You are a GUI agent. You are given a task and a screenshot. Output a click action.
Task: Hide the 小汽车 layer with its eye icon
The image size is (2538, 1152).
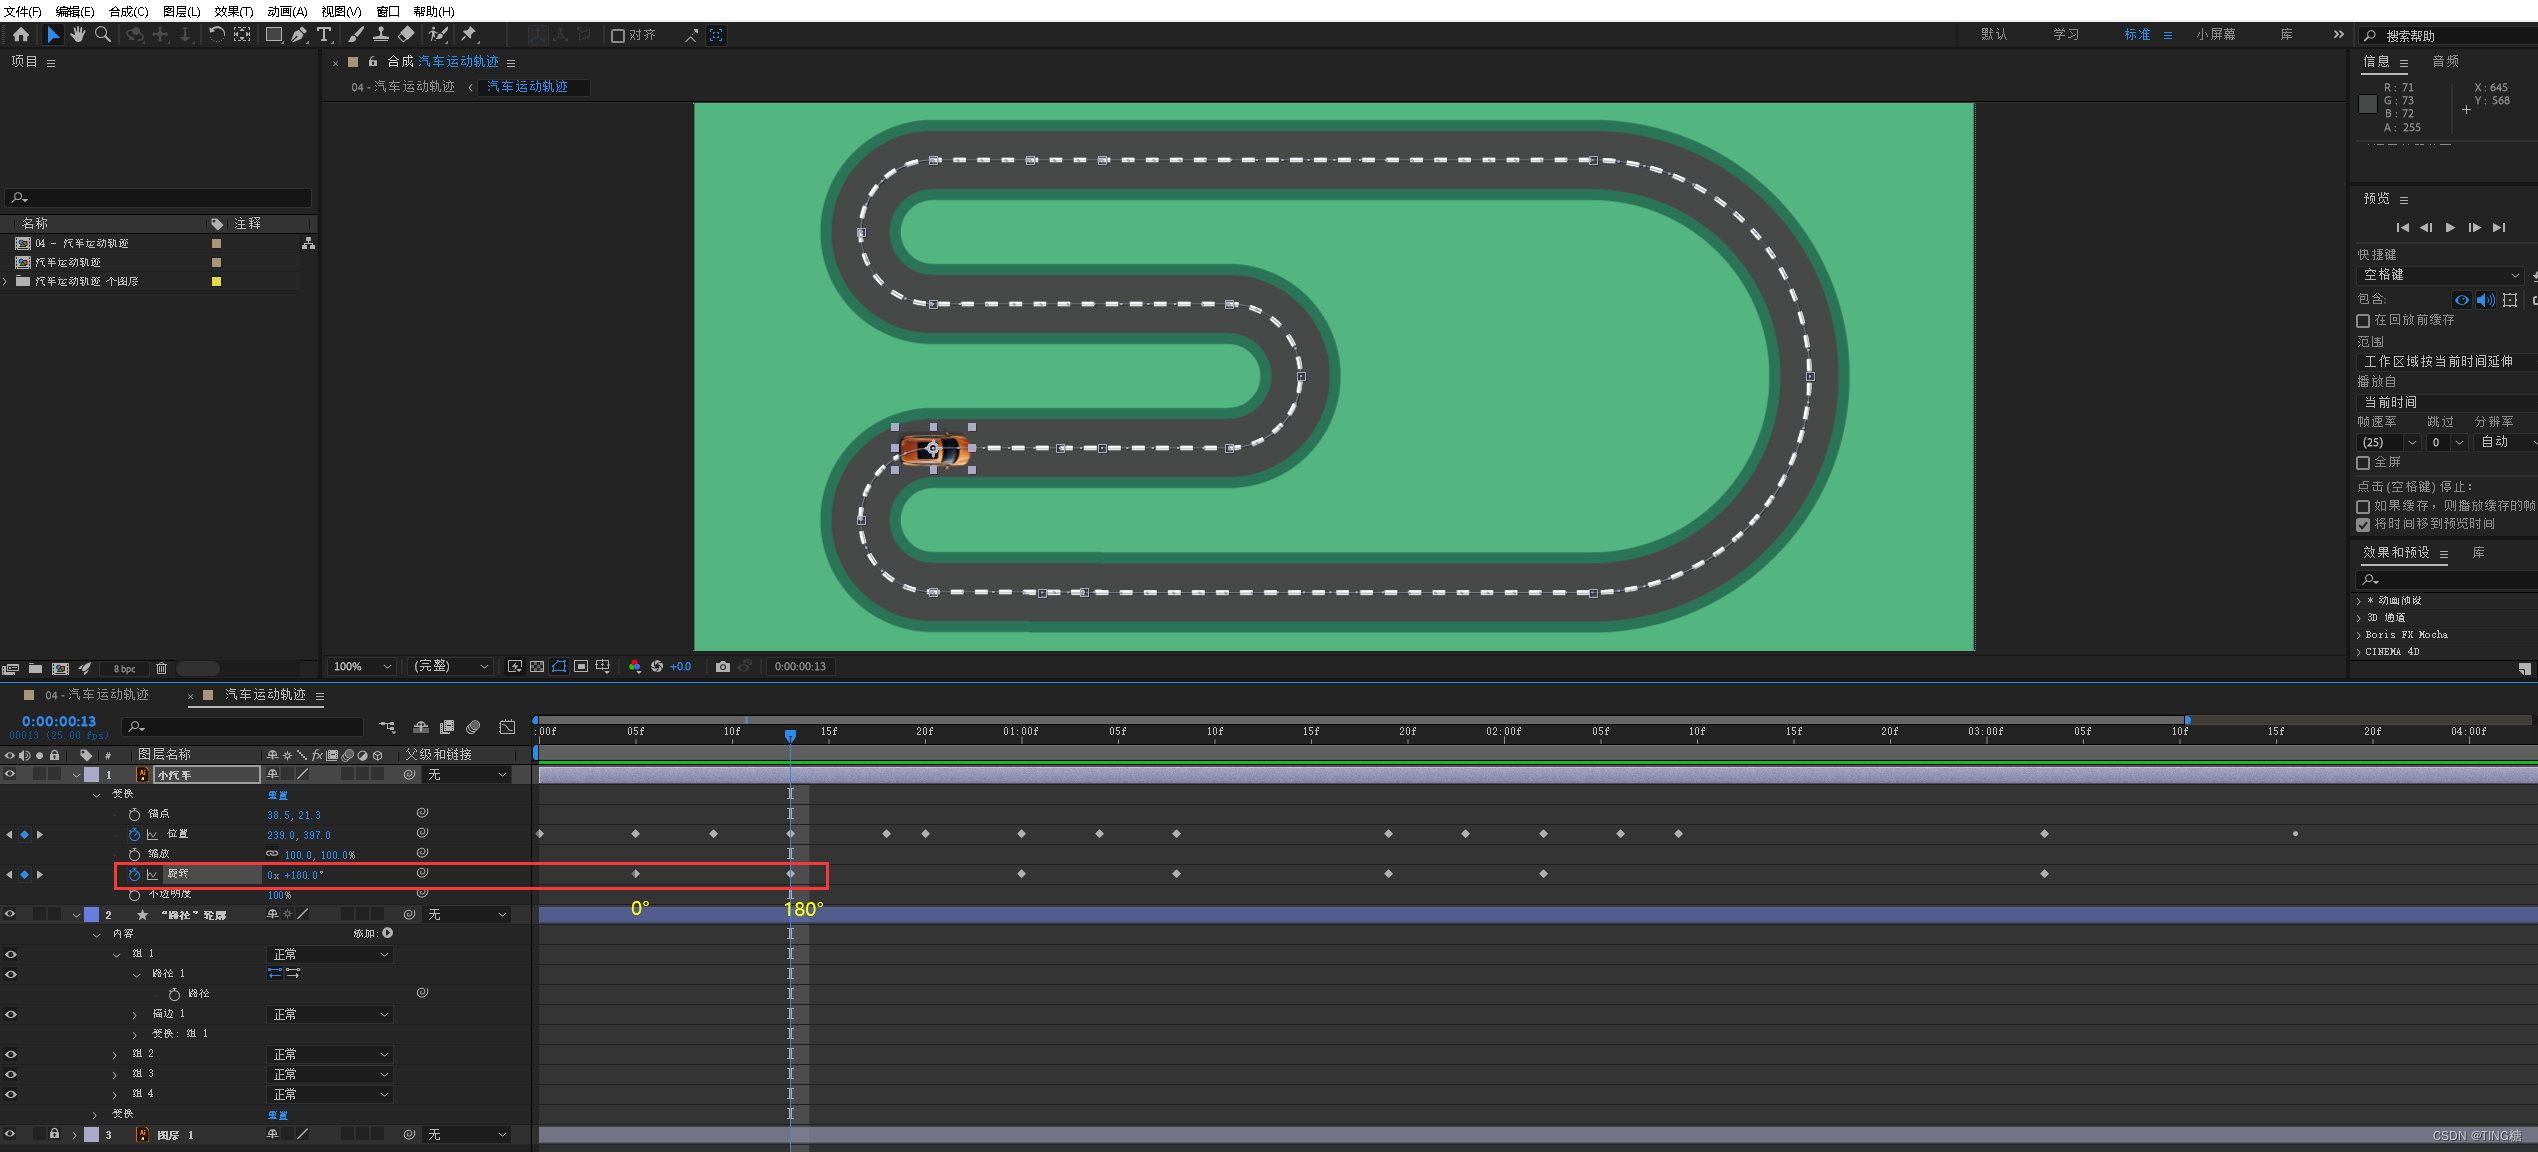pyautogui.click(x=10, y=775)
